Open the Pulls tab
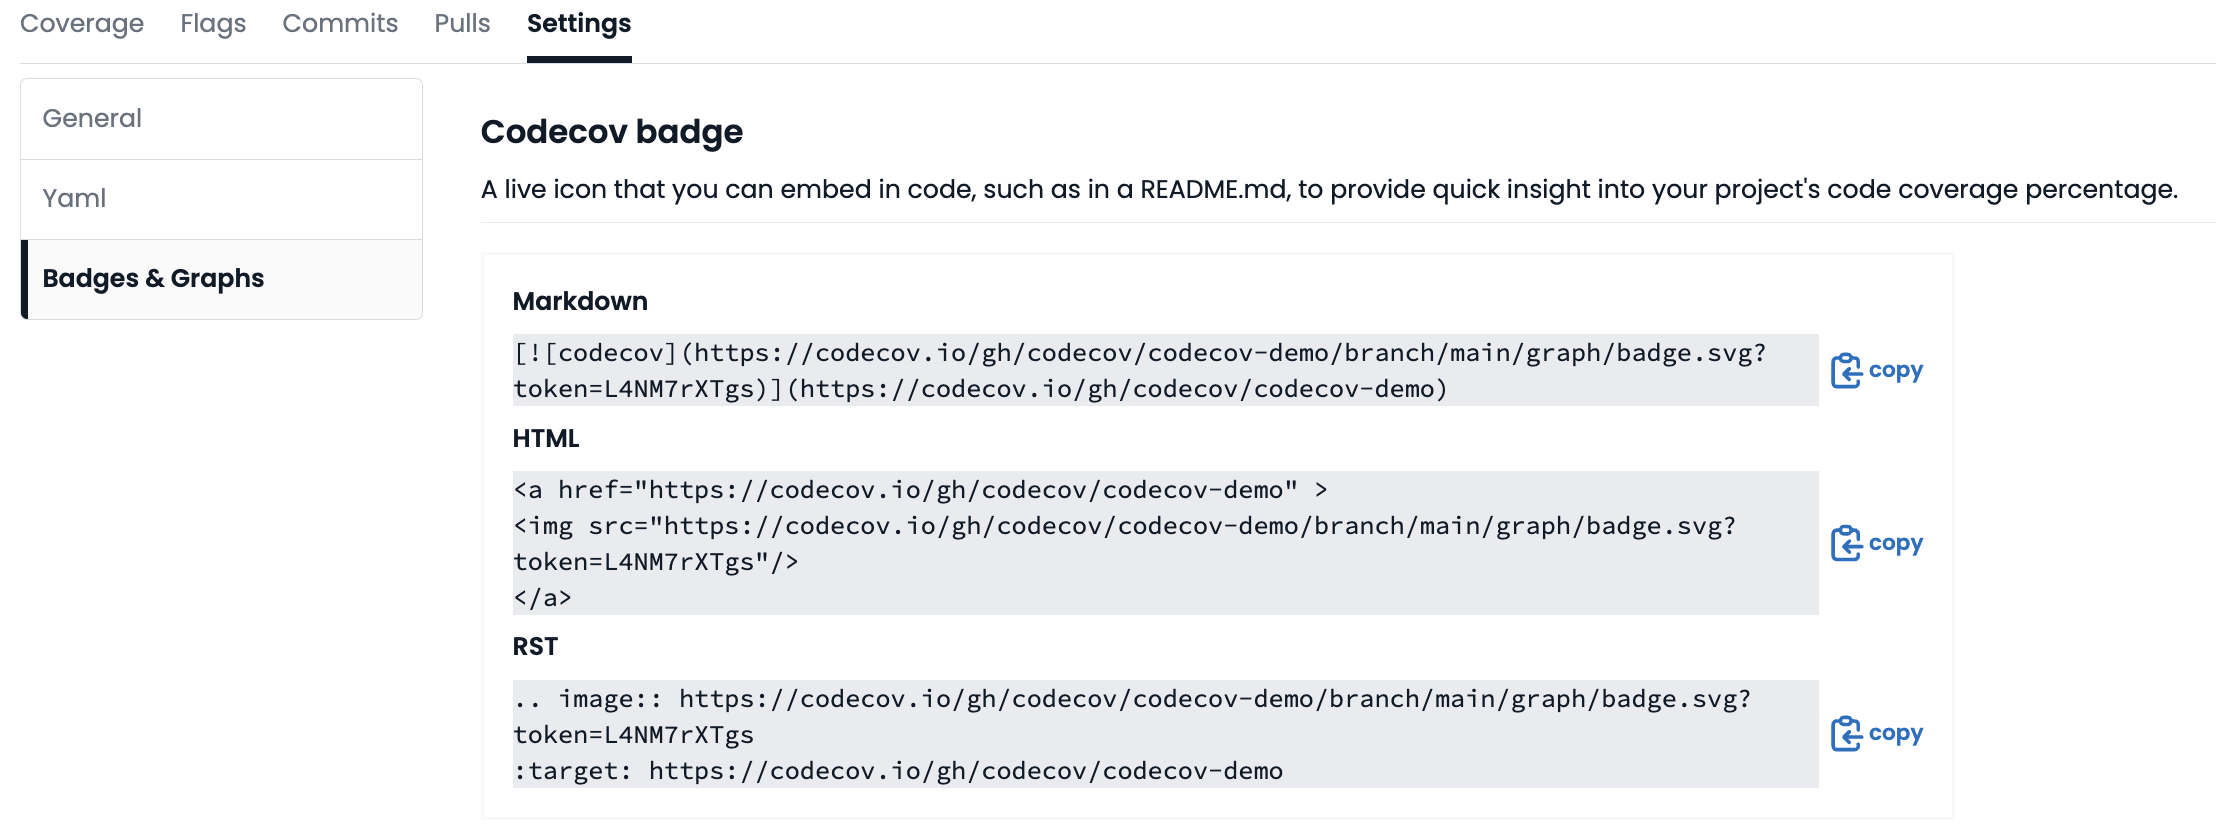Image resolution: width=2216 pixels, height=830 pixels. [462, 24]
